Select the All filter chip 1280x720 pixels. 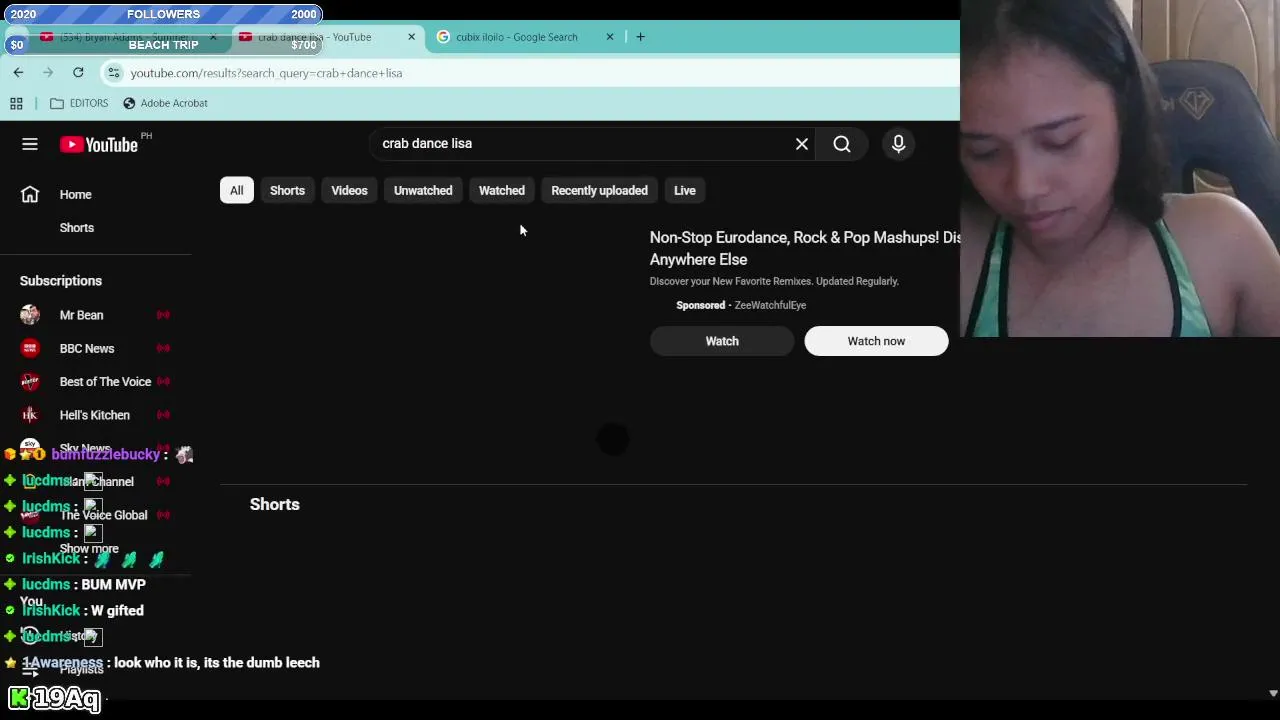(236, 190)
